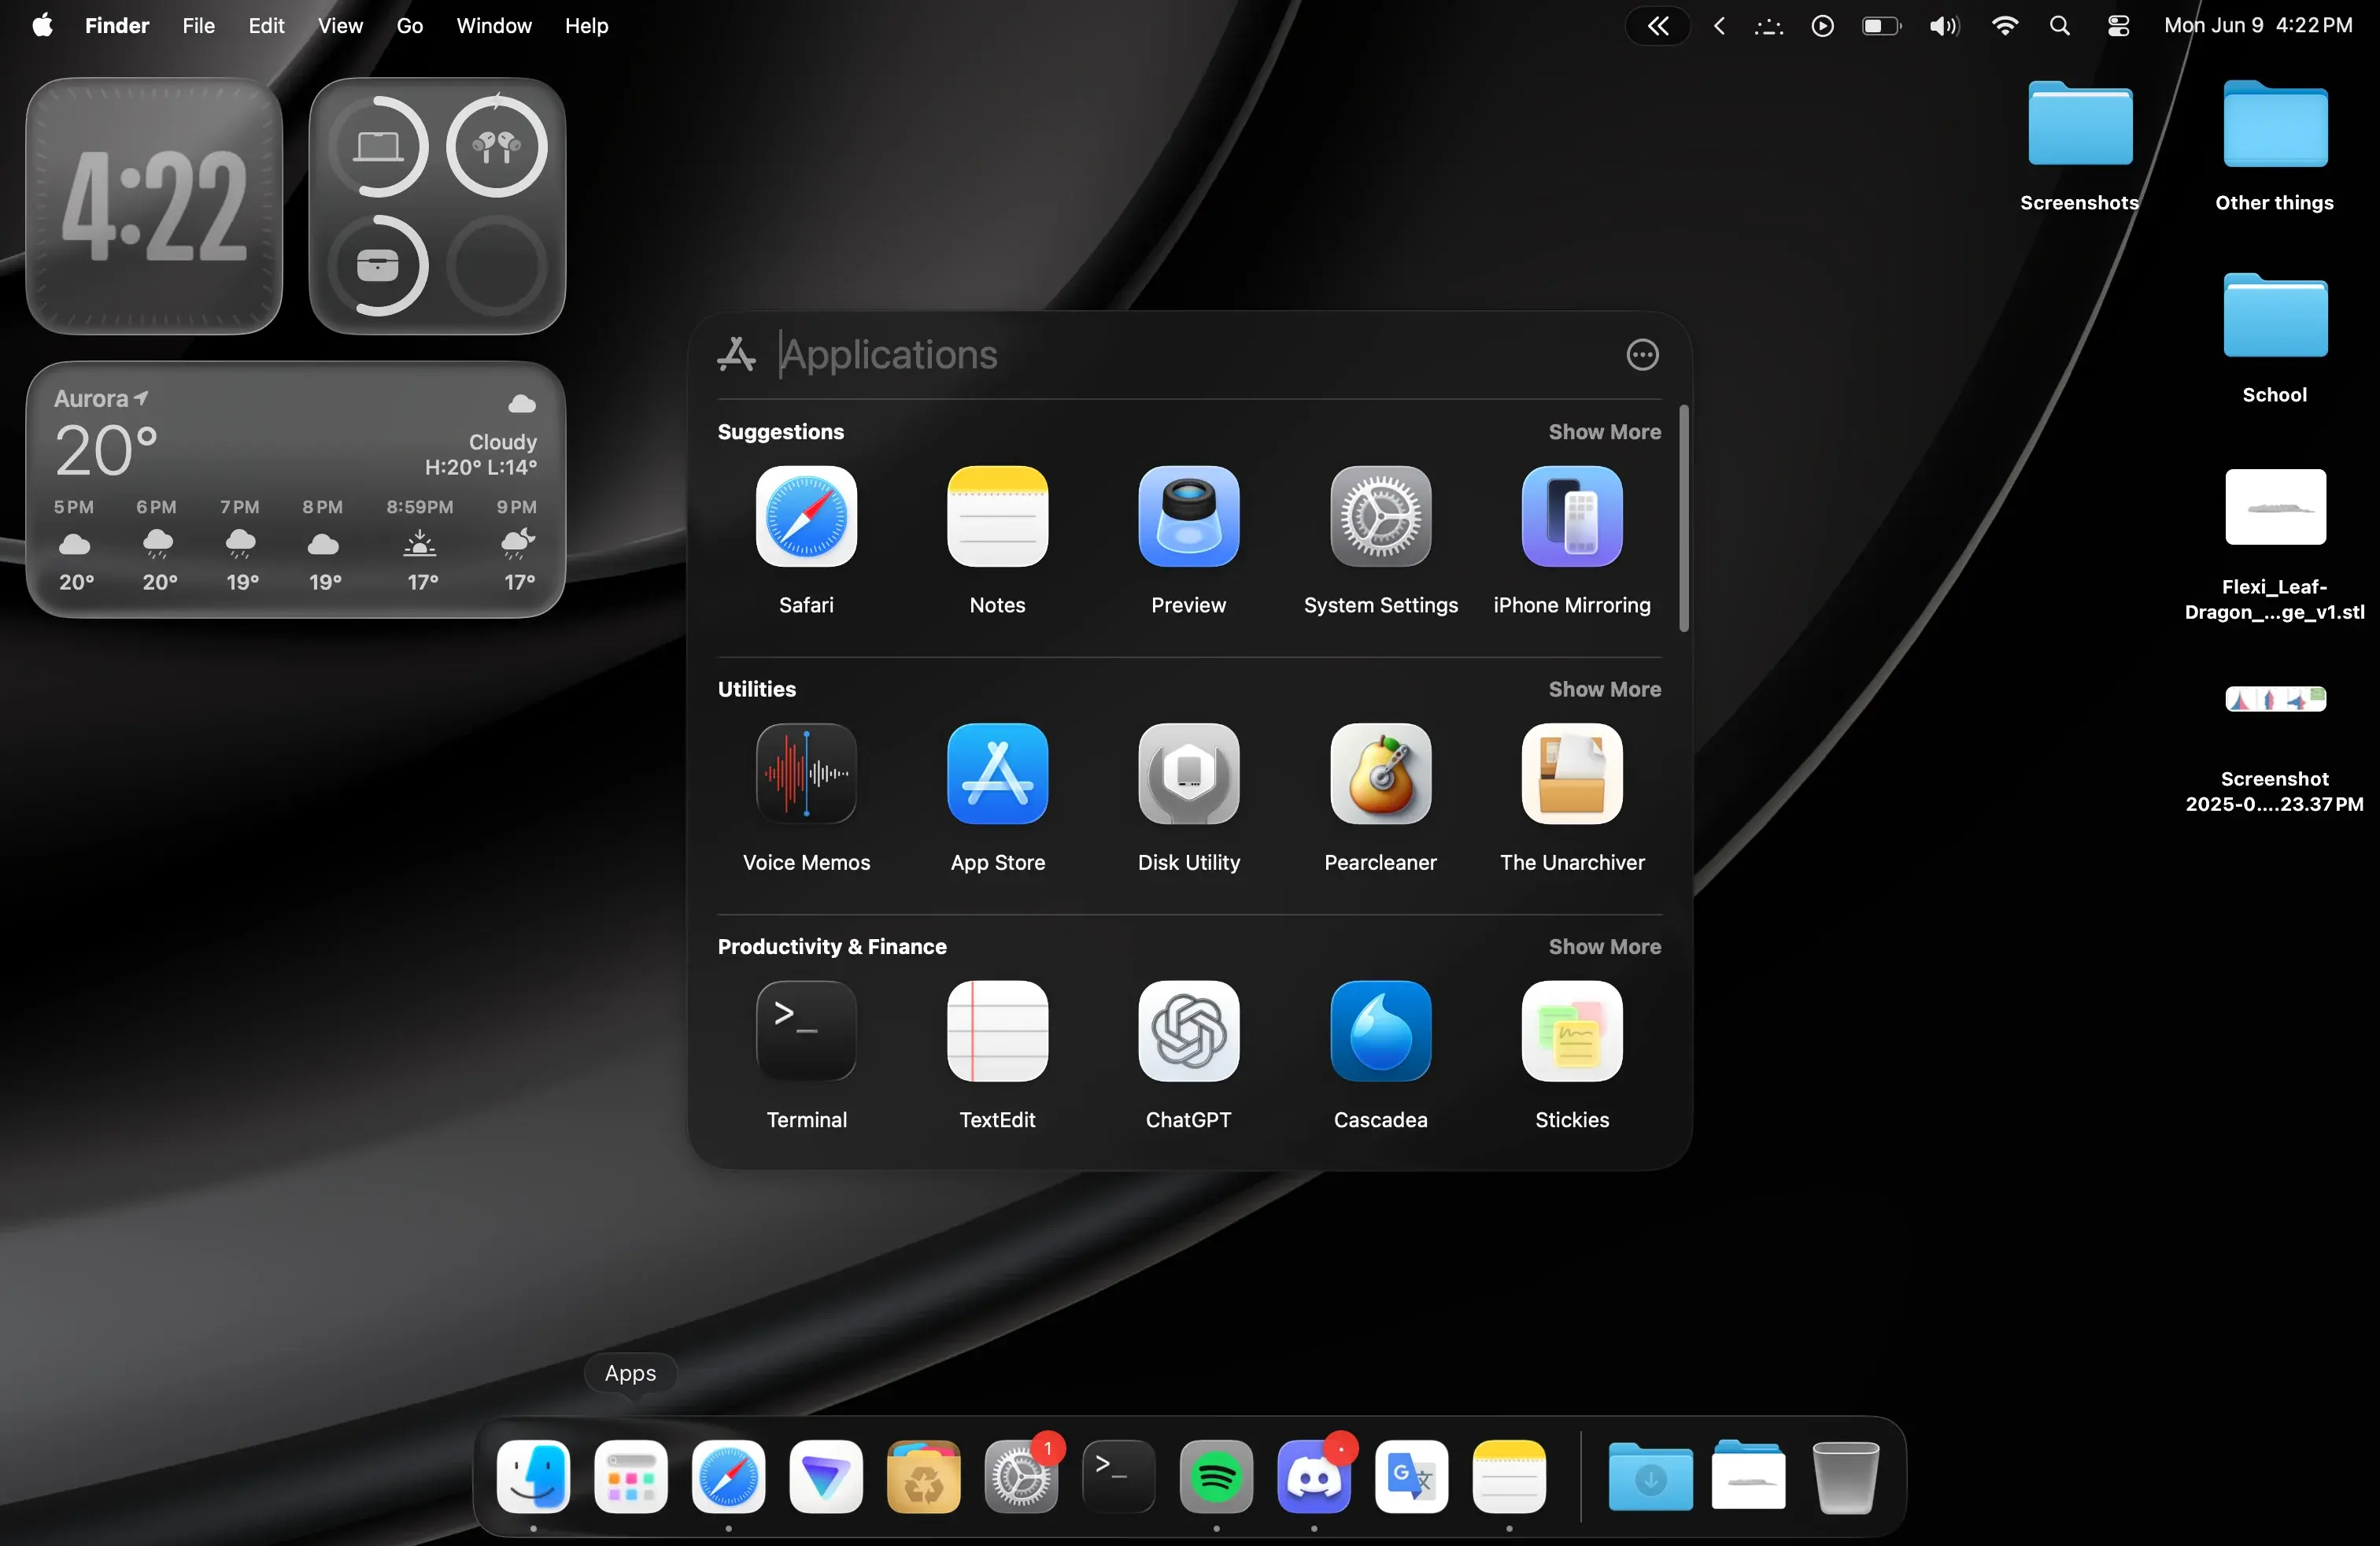Click the 4:22 clock widget
The width and height of the screenshot is (2380, 1546).
pos(154,206)
